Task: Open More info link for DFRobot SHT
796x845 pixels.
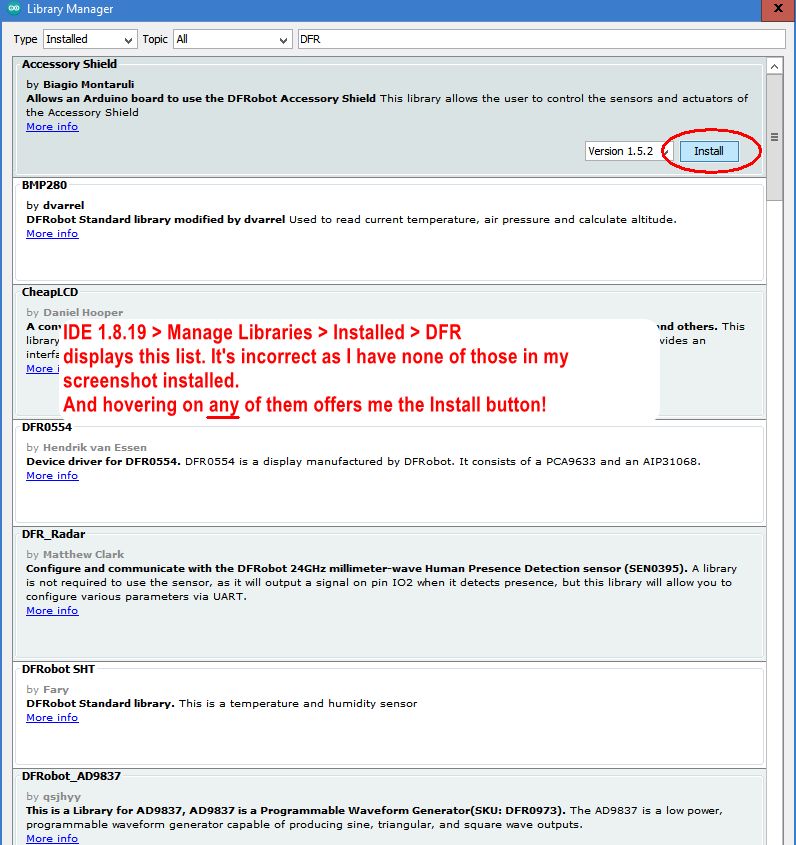Action: [x=52, y=718]
